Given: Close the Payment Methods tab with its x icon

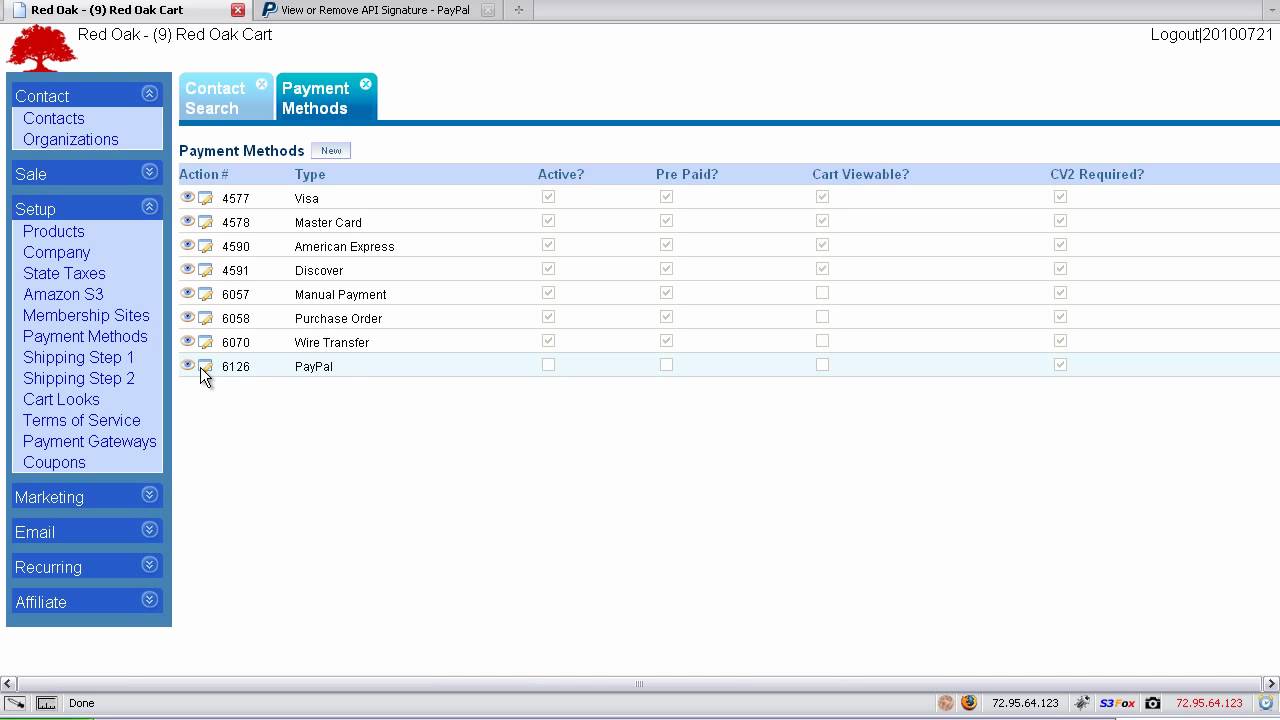Looking at the screenshot, I should [x=365, y=85].
